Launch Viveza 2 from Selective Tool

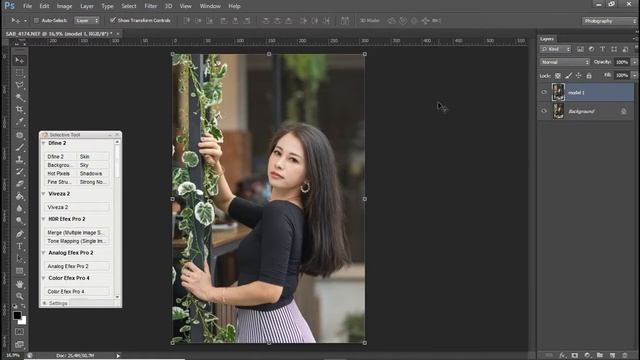coord(77,207)
